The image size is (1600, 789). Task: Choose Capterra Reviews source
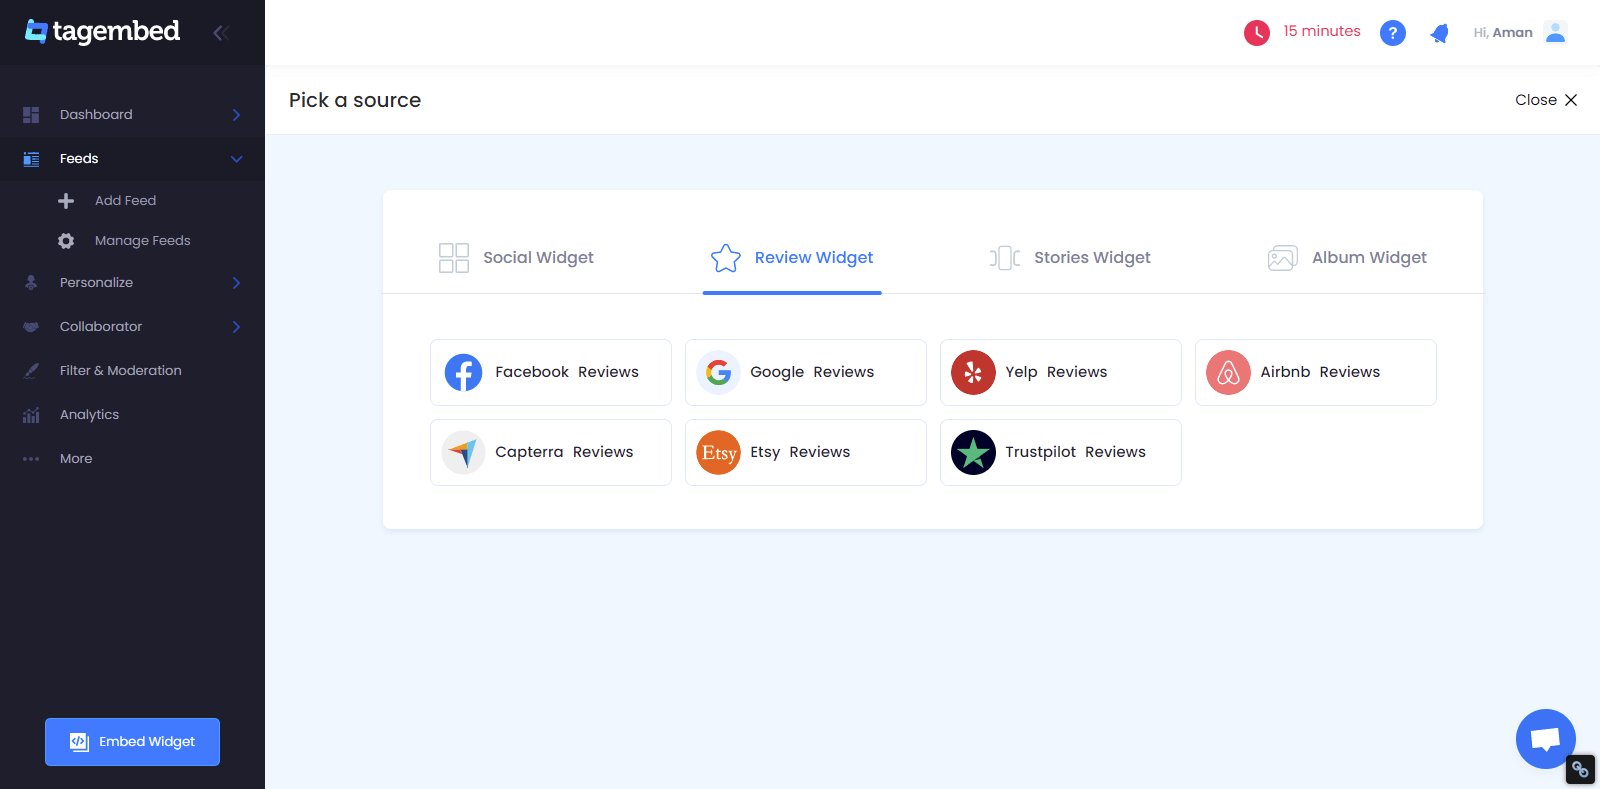551,452
